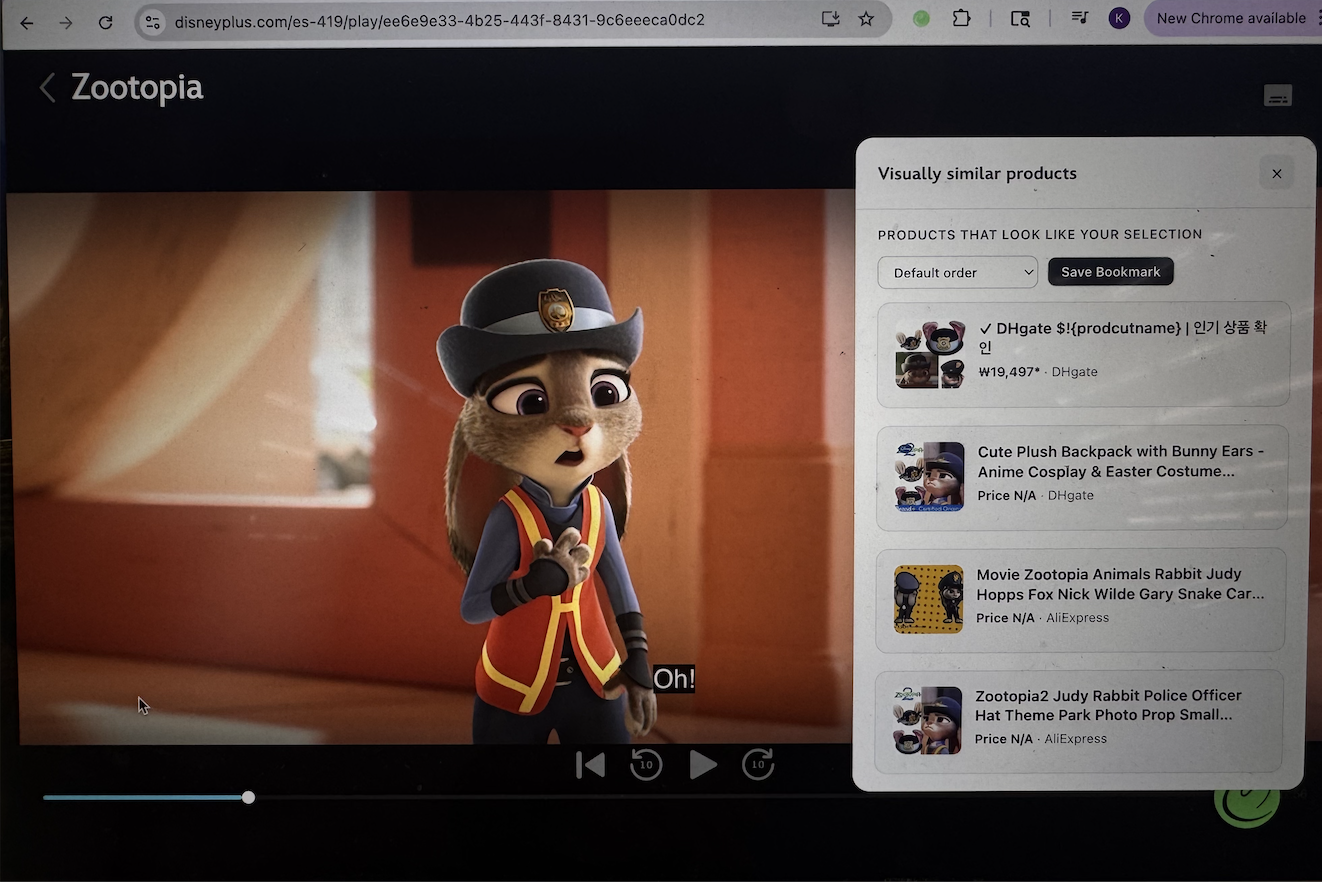The height and width of the screenshot is (882, 1322).
Task: Open Chrome profile avatar K
Action: pos(1119,18)
